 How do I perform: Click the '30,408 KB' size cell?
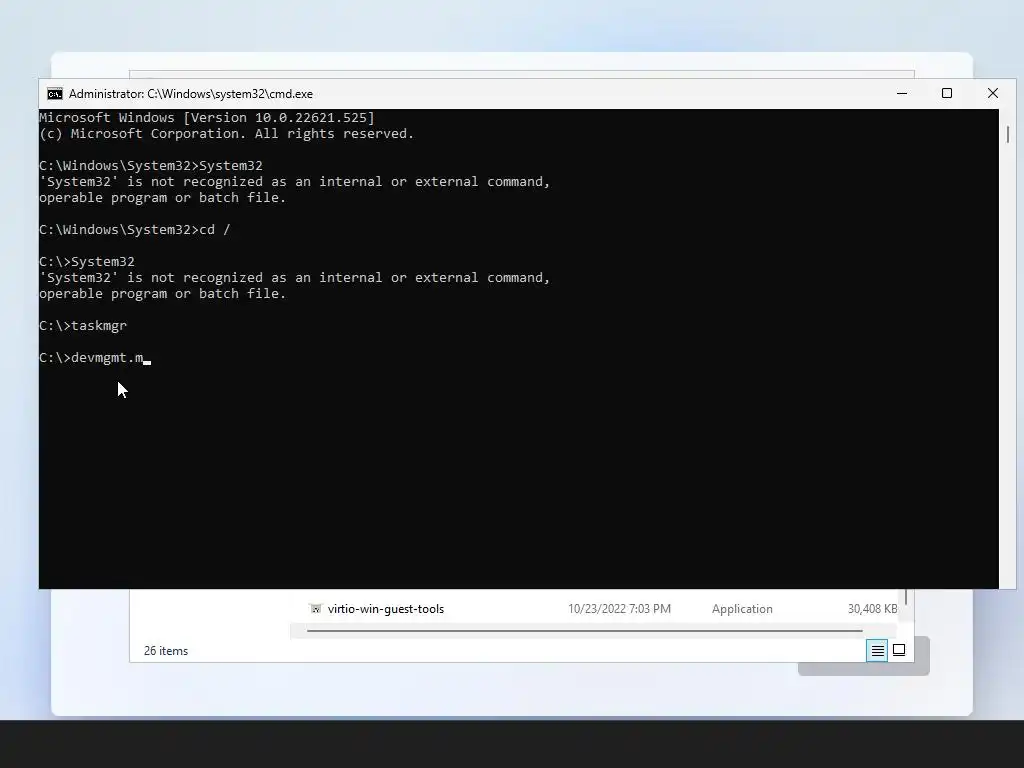point(872,609)
